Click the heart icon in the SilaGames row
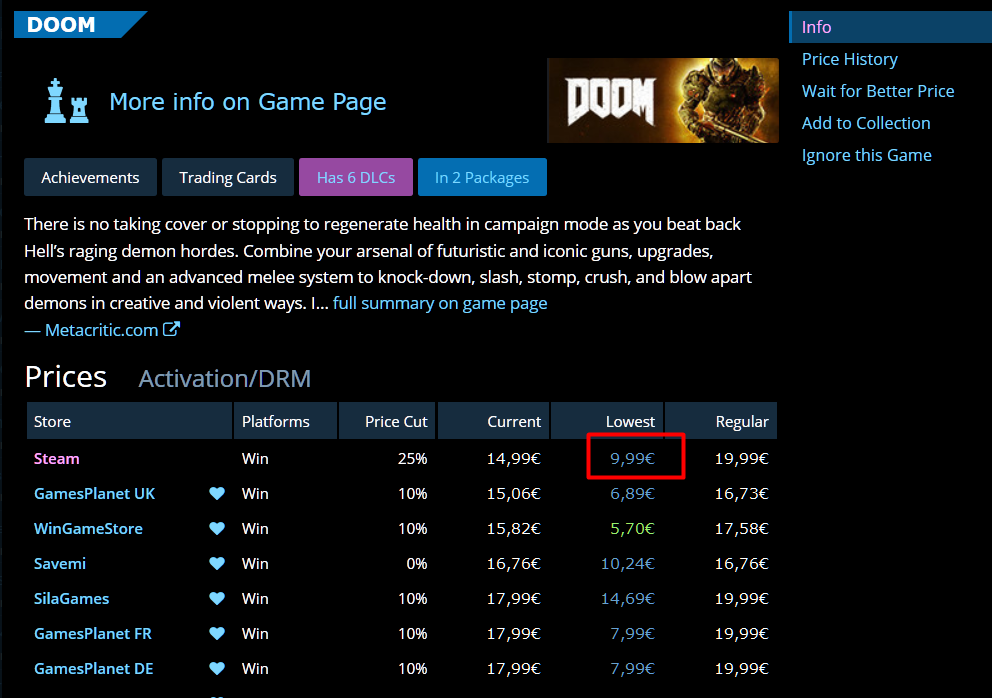 click(x=217, y=598)
